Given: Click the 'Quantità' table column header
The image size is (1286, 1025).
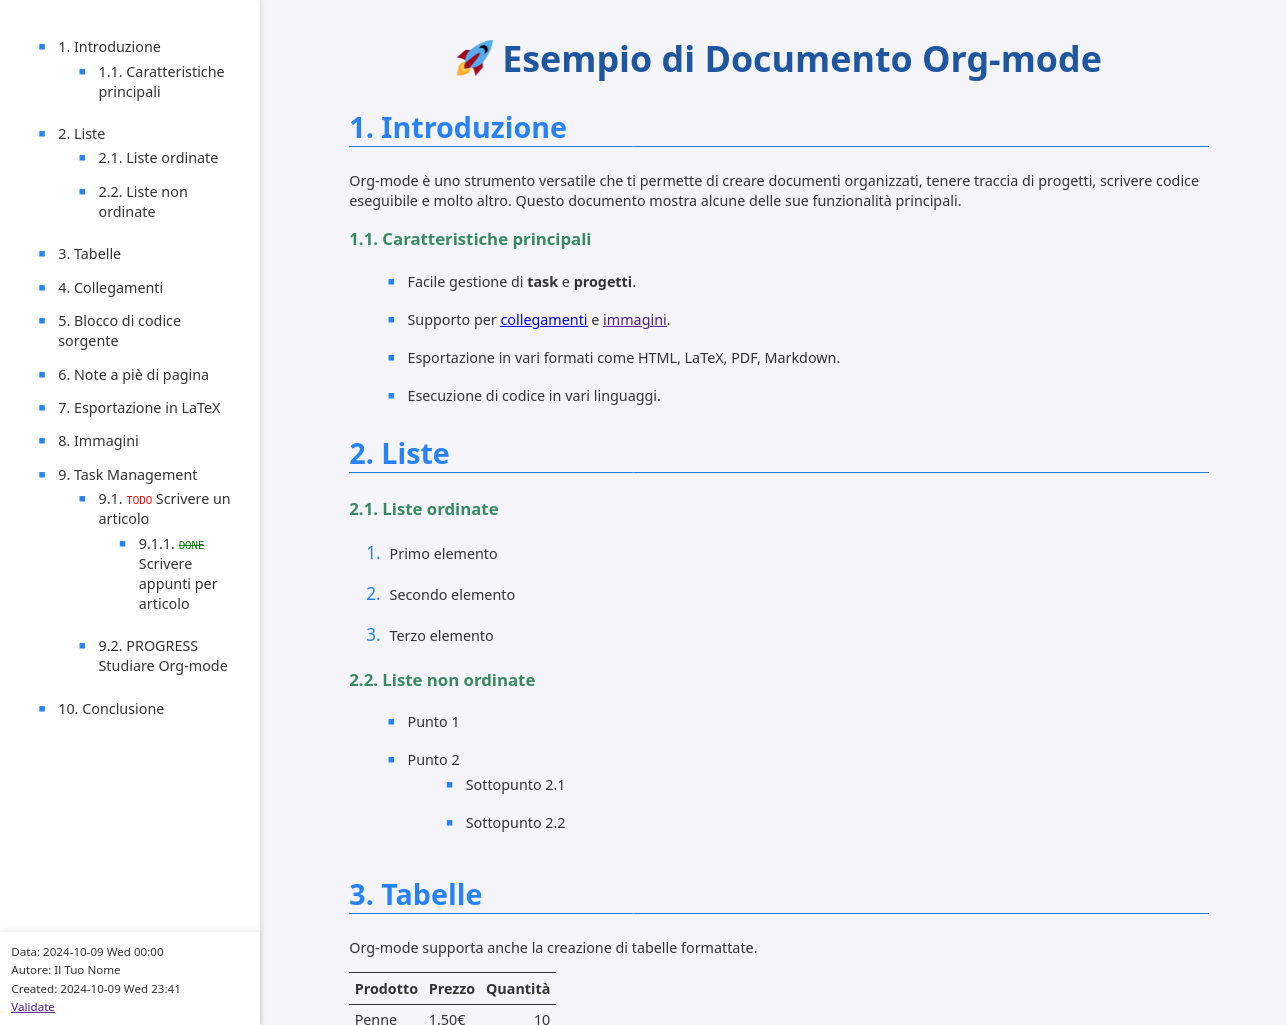Looking at the screenshot, I should click(x=518, y=989).
